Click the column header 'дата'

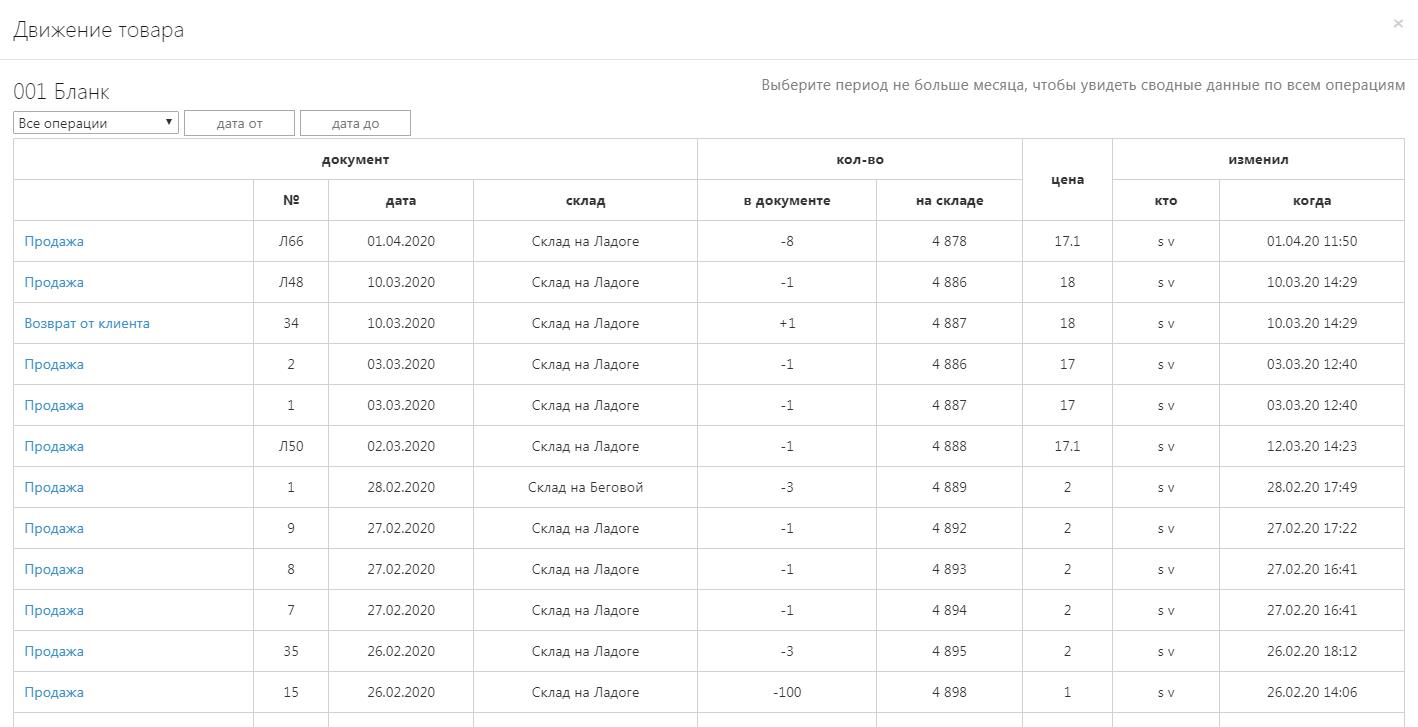(401, 200)
